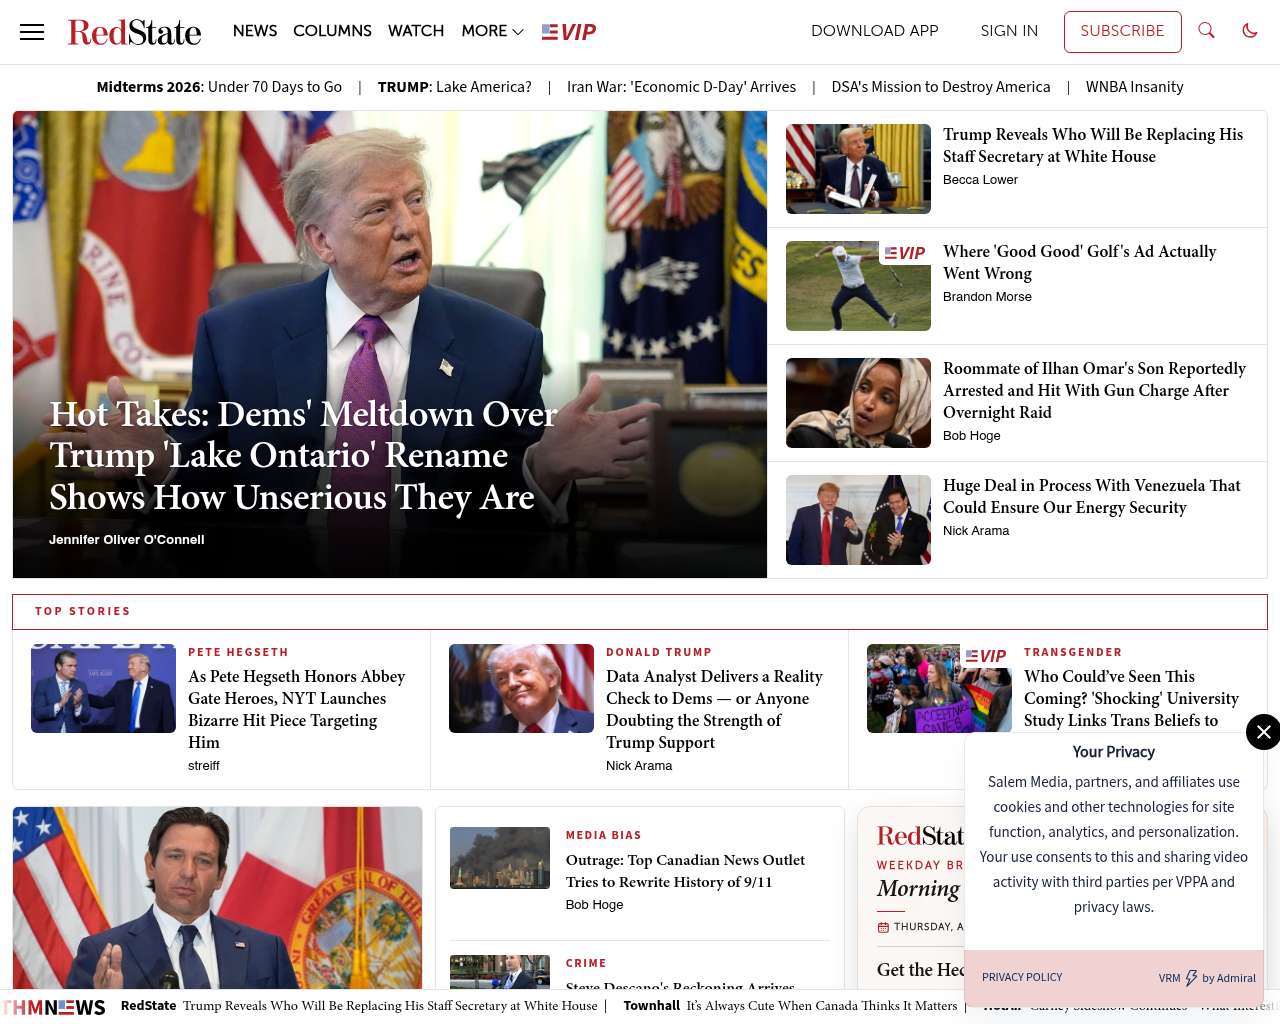The width and height of the screenshot is (1280, 1024).
Task: Click author Becca Lower
Action: 980,180
